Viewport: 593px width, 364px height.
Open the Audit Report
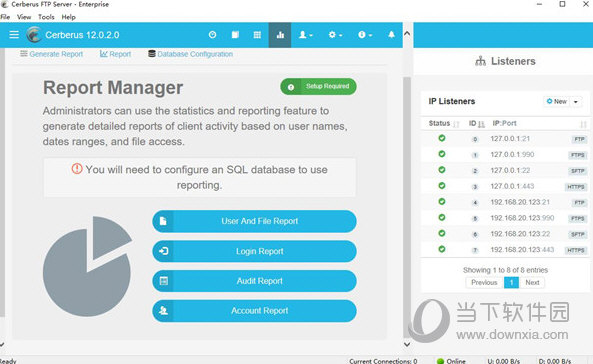[x=255, y=281]
